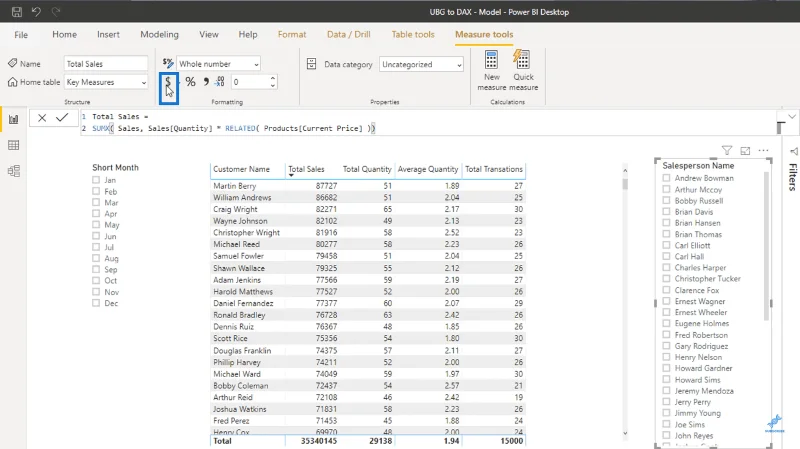Apply currency dollar format button
This screenshot has height=449, width=800.
168,82
